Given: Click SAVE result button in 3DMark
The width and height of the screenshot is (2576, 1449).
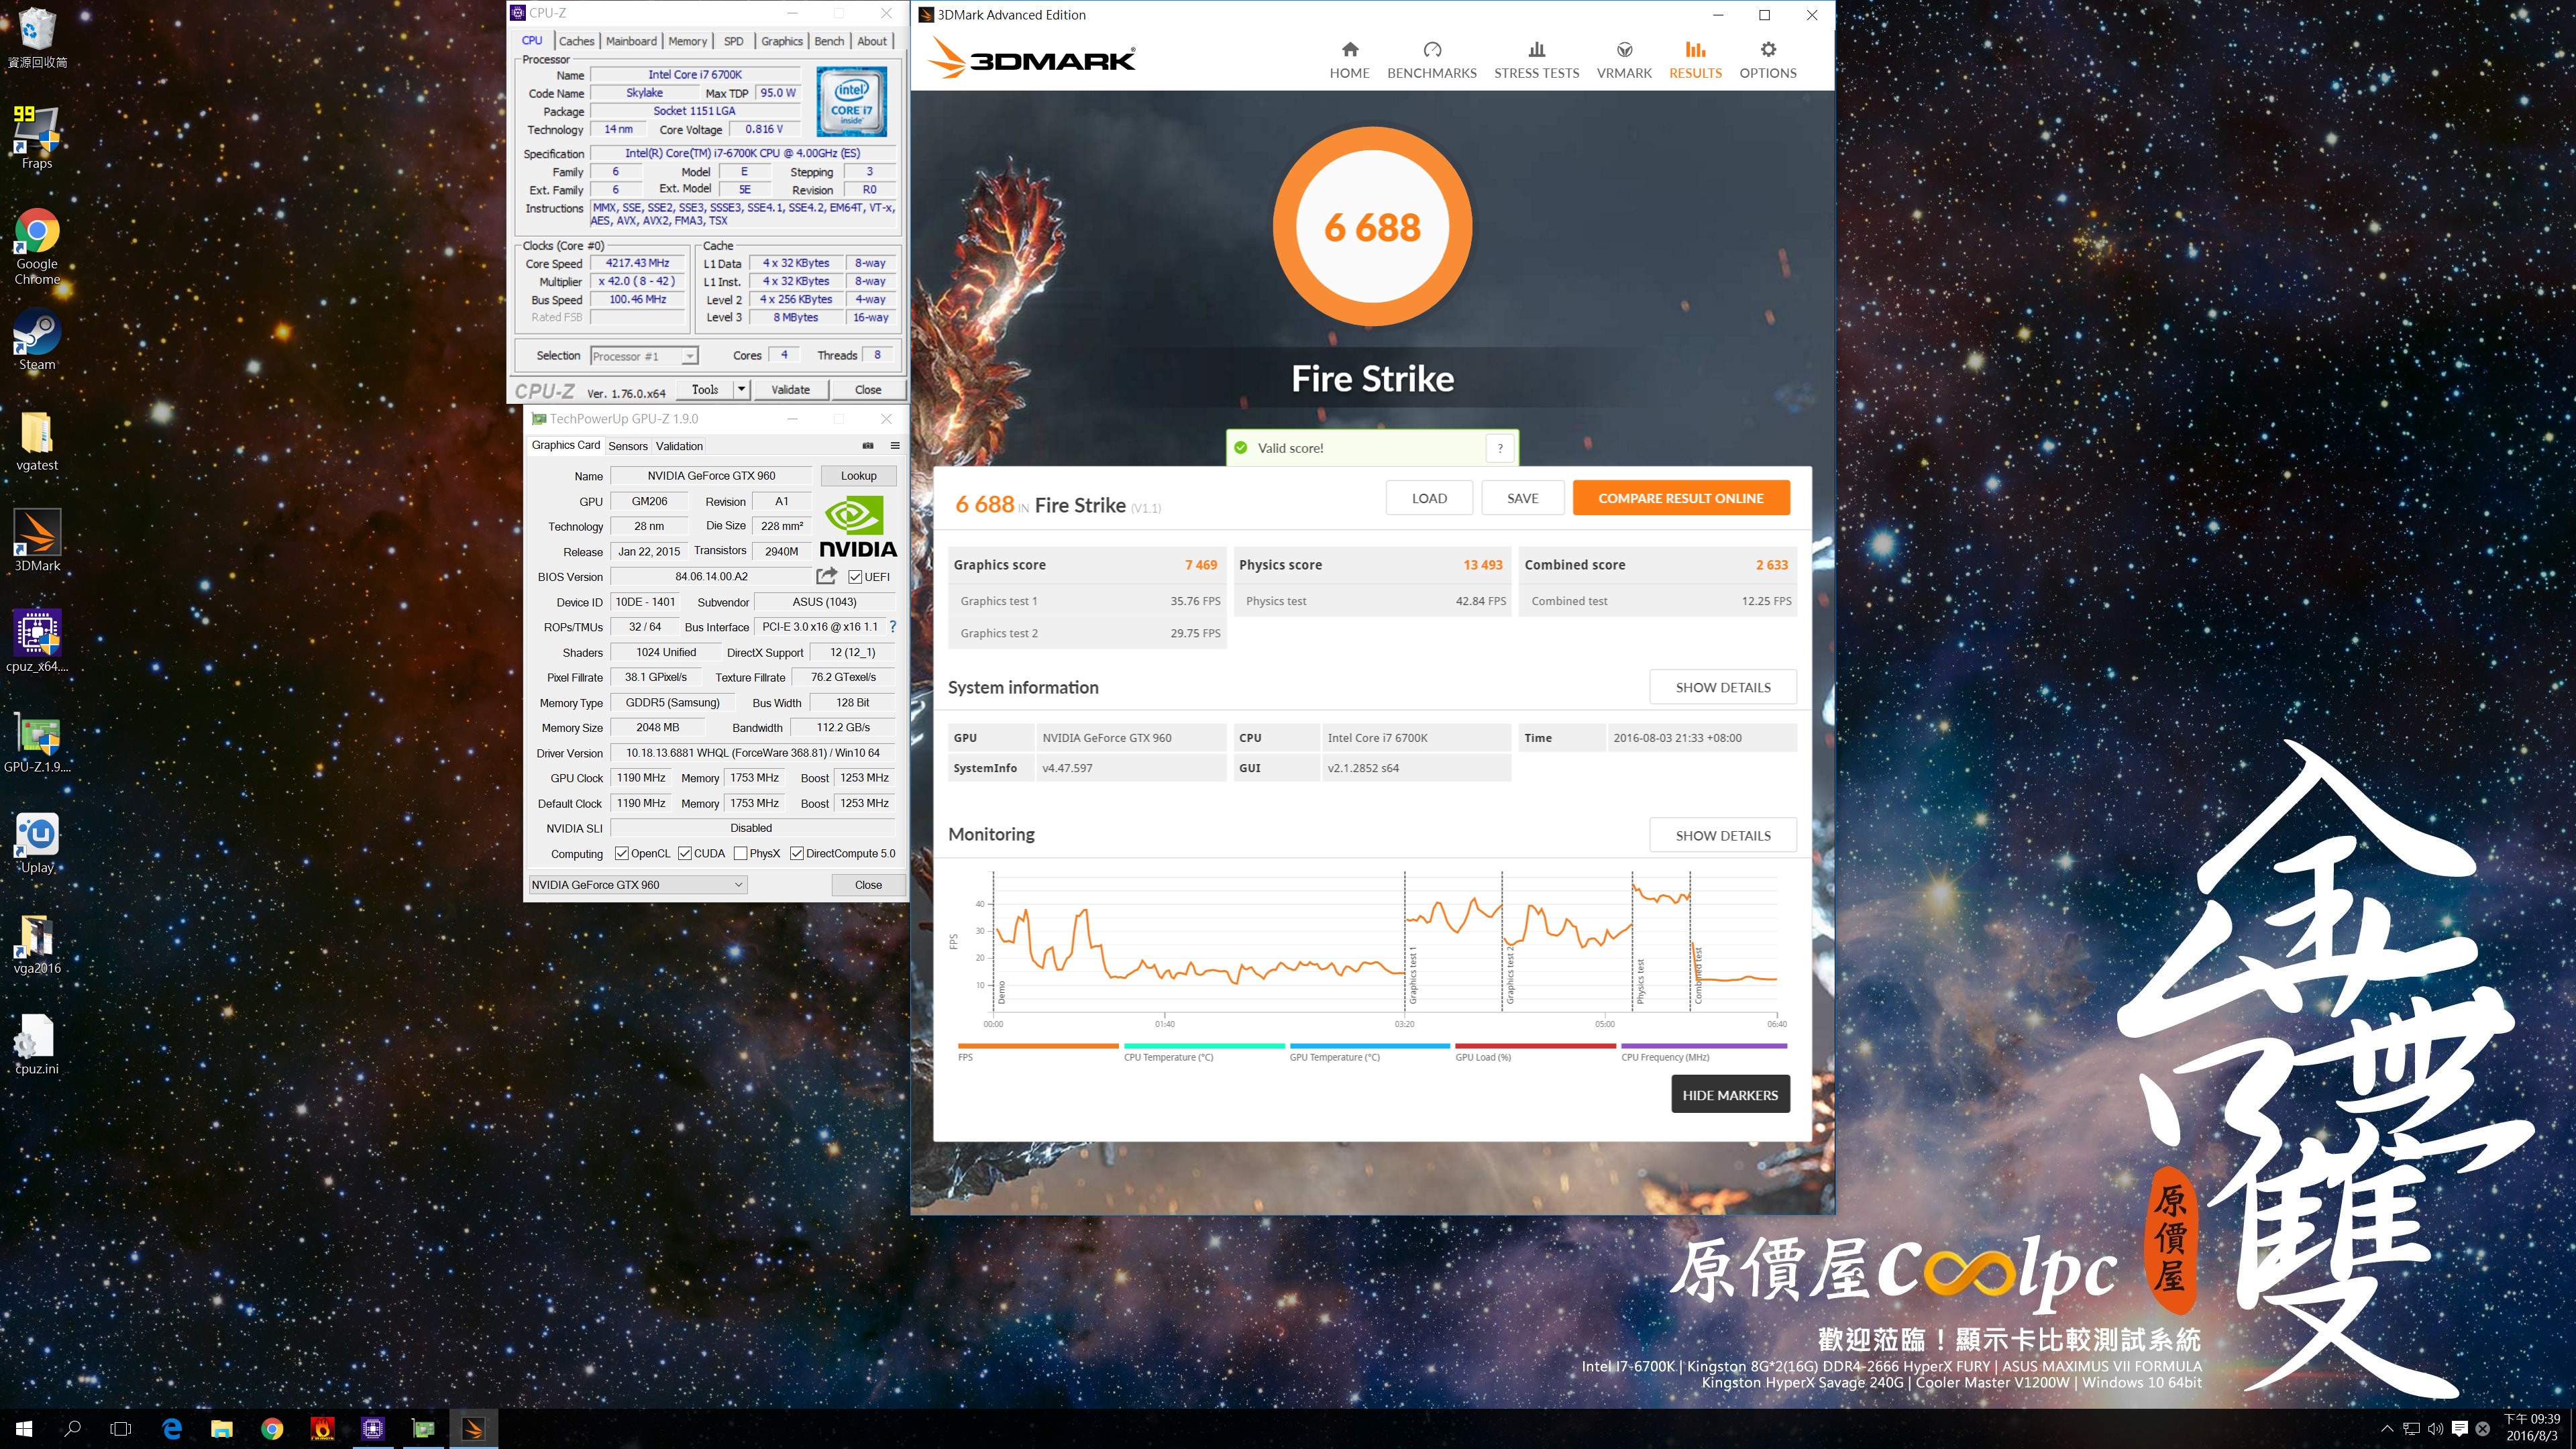Looking at the screenshot, I should point(1522,498).
